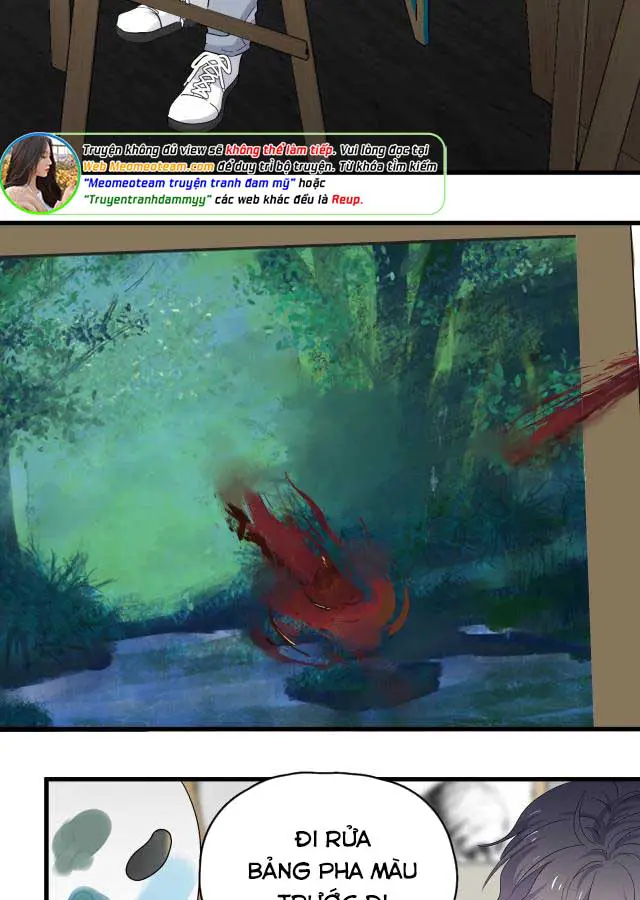Click "Meomeoteam truyện tranh đam mỹ" keyword text

(x=187, y=183)
